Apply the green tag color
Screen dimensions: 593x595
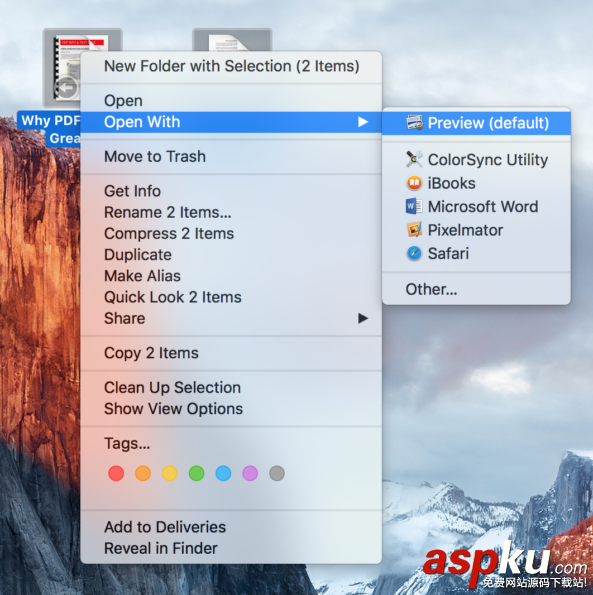(x=197, y=473)
